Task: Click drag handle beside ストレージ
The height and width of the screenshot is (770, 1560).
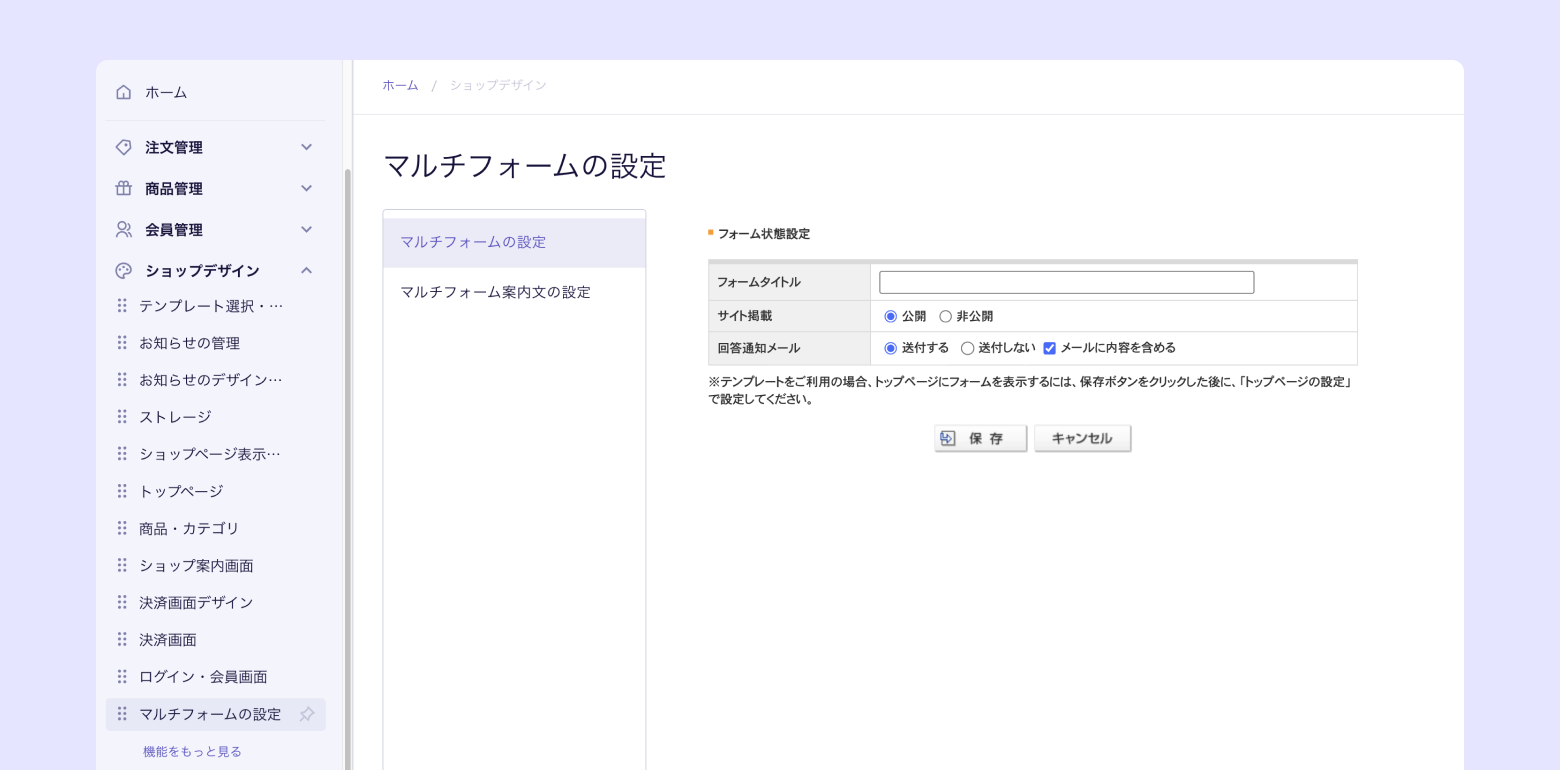Action: pyautogui.click(x=122, y=416)
